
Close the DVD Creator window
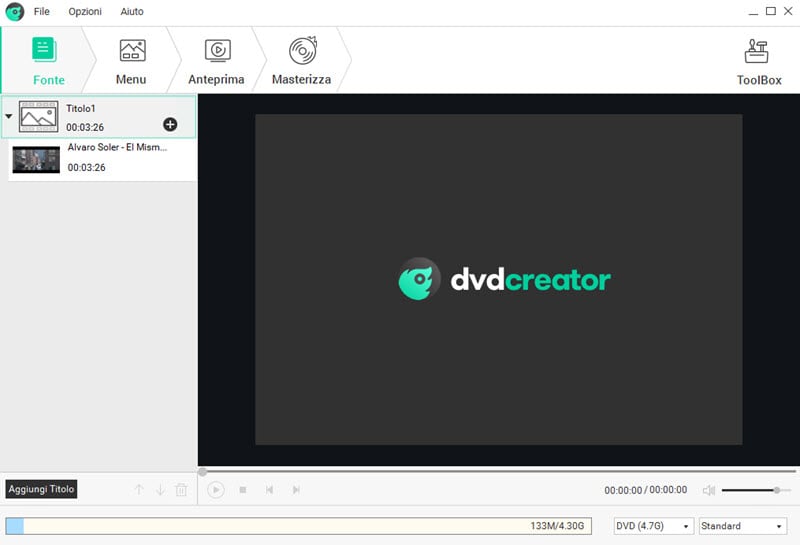pos(788,11)
